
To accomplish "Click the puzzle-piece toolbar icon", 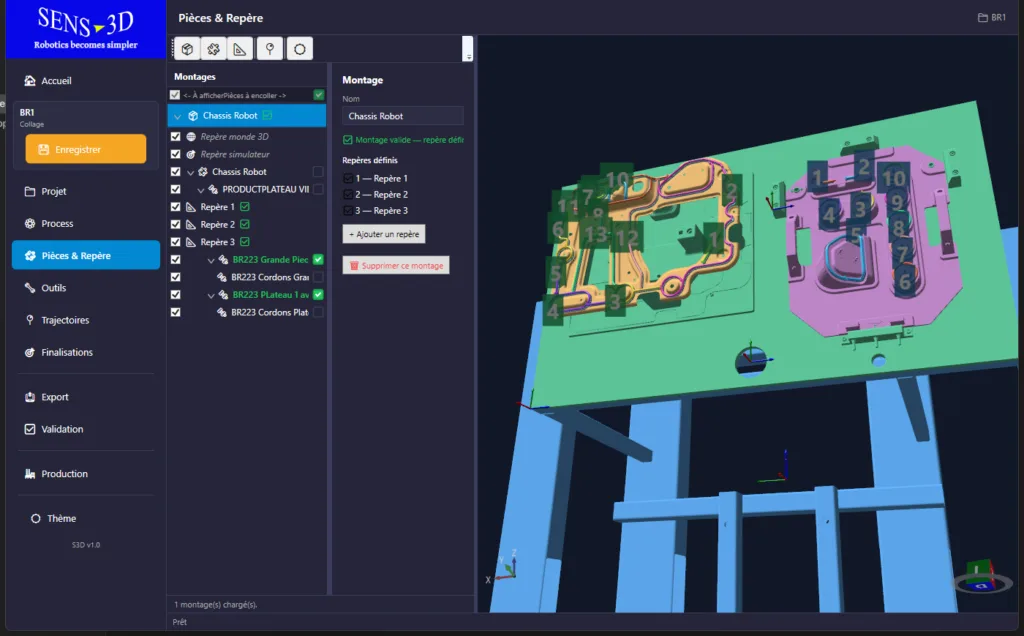I will (x=214, y=49).
